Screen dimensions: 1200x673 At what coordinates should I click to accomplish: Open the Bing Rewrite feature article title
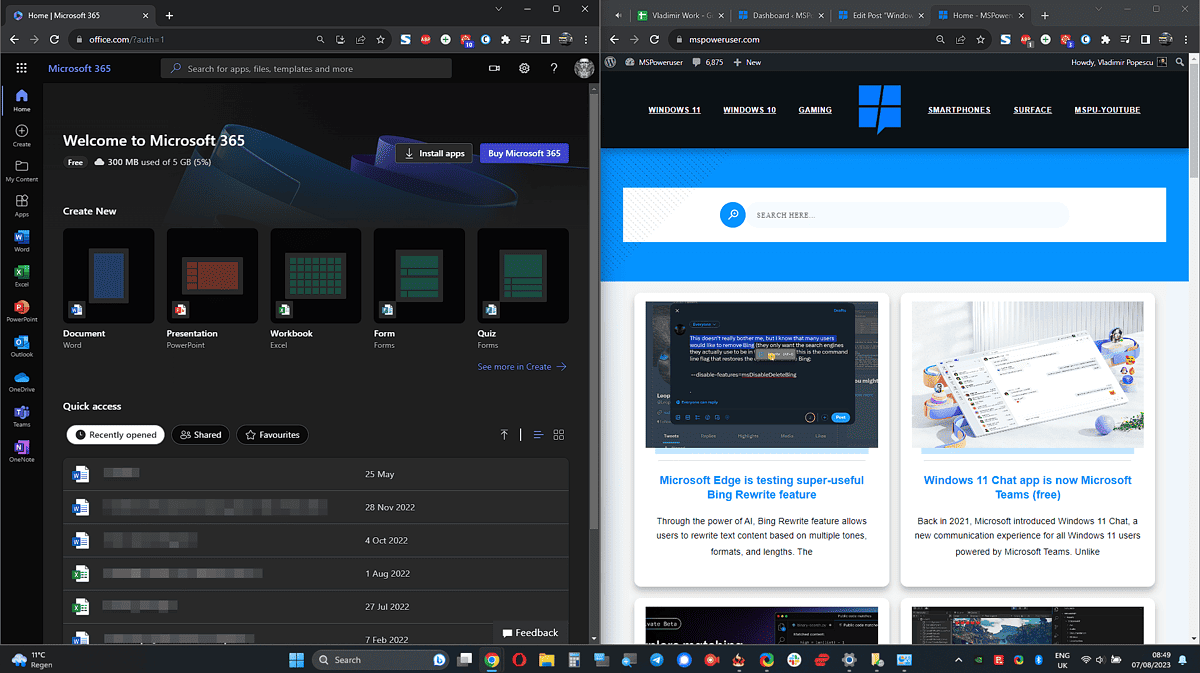coord(762,487)
